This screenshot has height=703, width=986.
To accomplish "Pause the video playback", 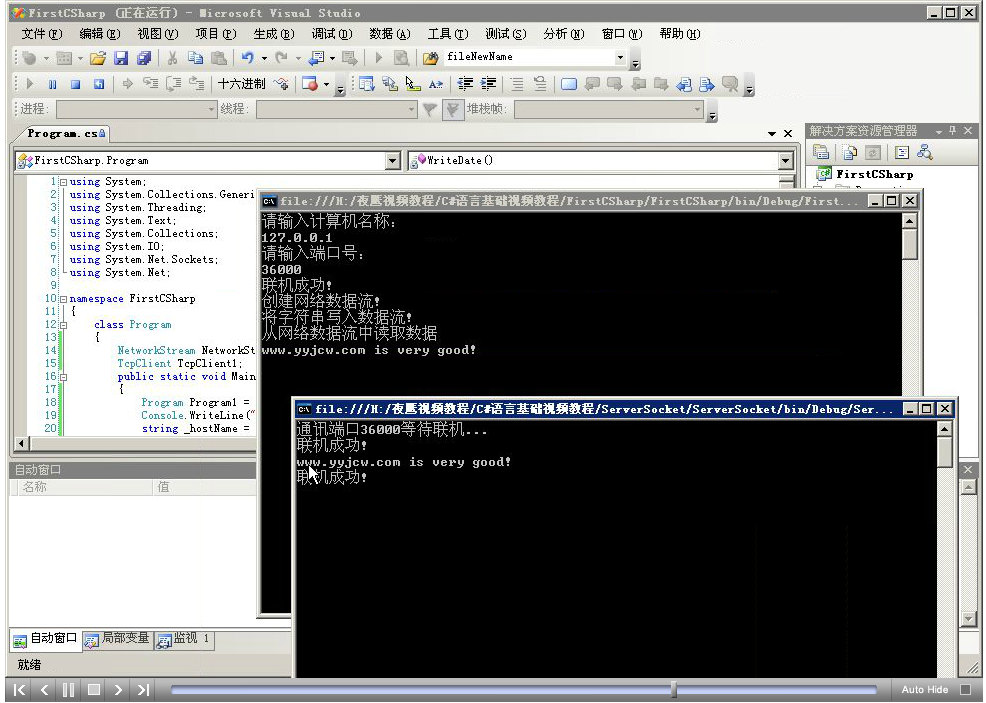I will point(69,690).
